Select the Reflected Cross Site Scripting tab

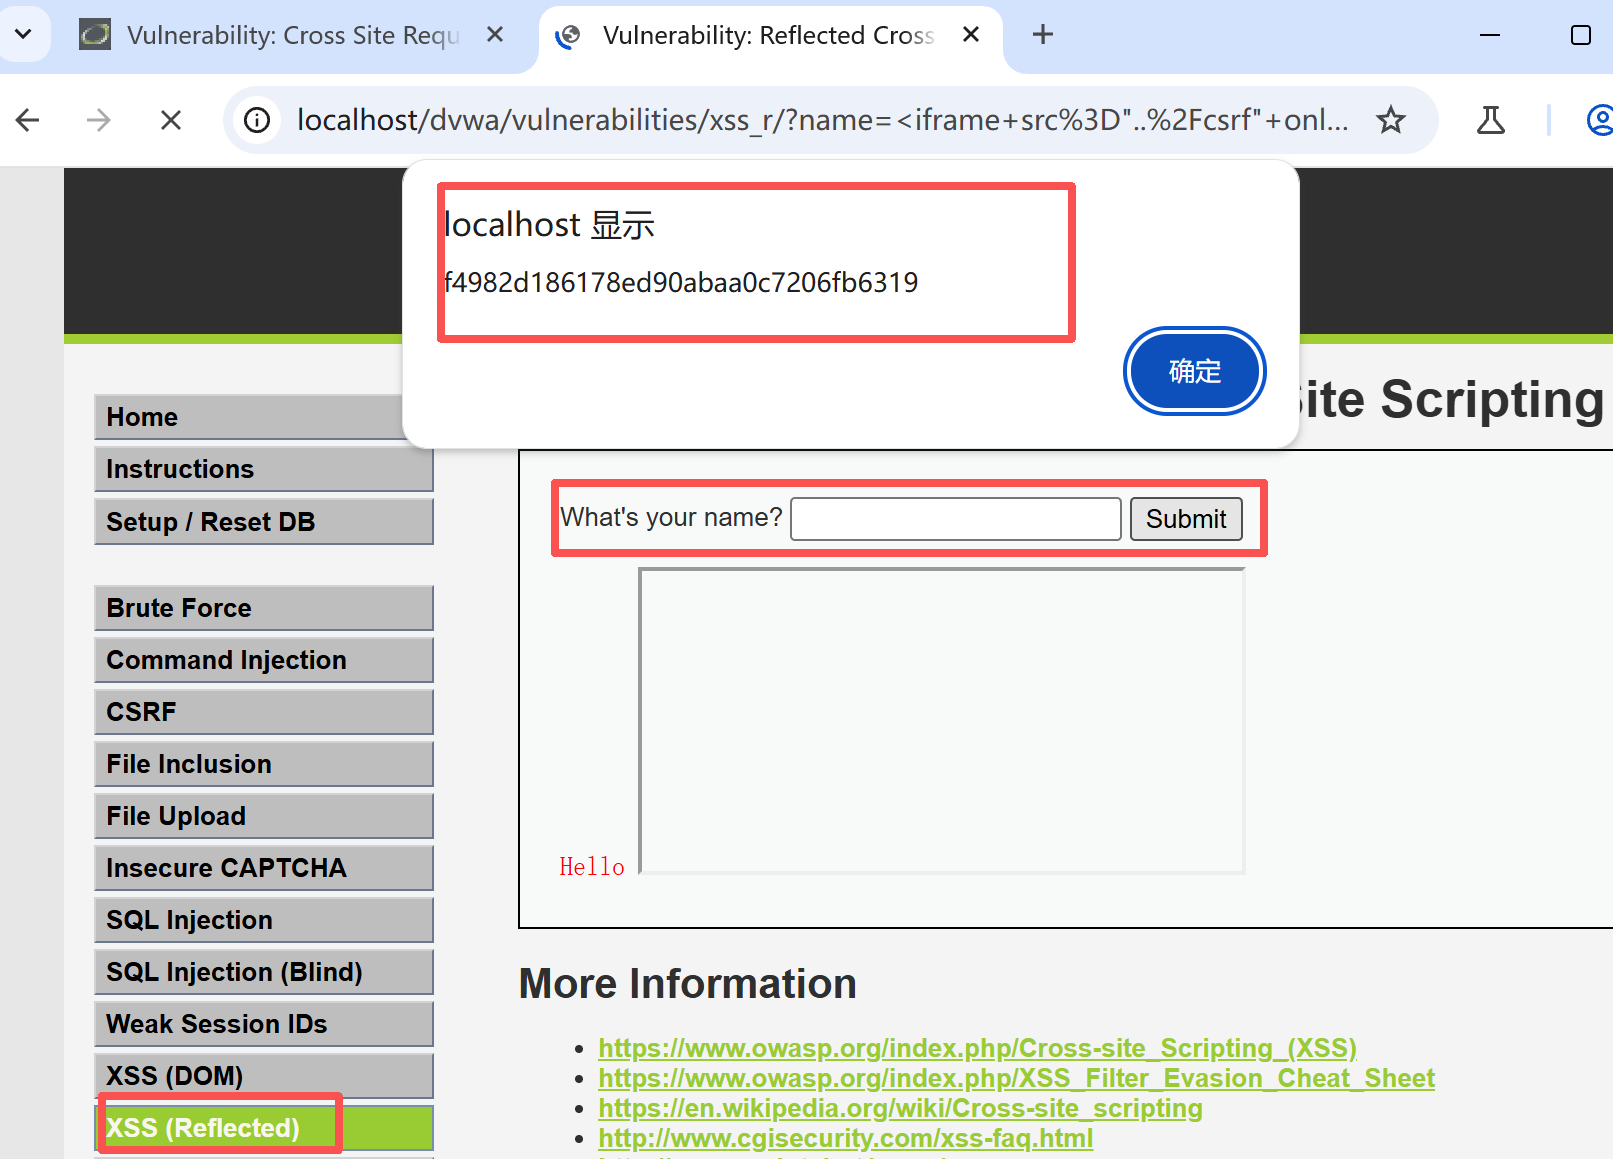tap(768, 36)
